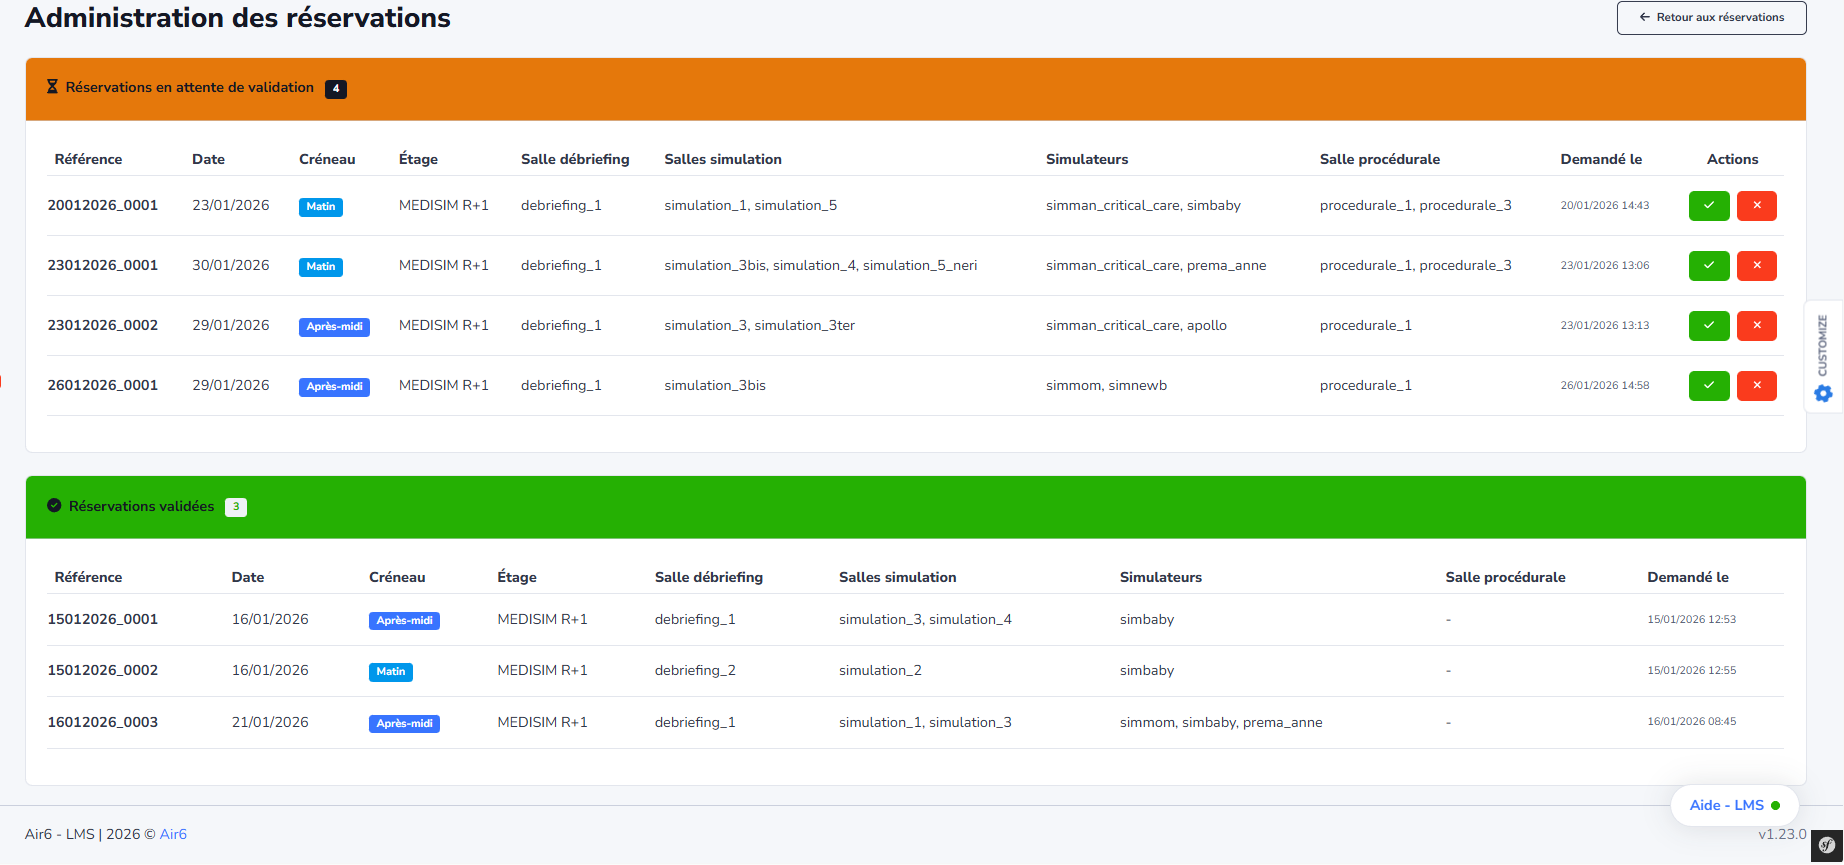Validate reservation 23012026_0002 using green check
This screenshot has width=1844, height=865.
pos(1708,326)
